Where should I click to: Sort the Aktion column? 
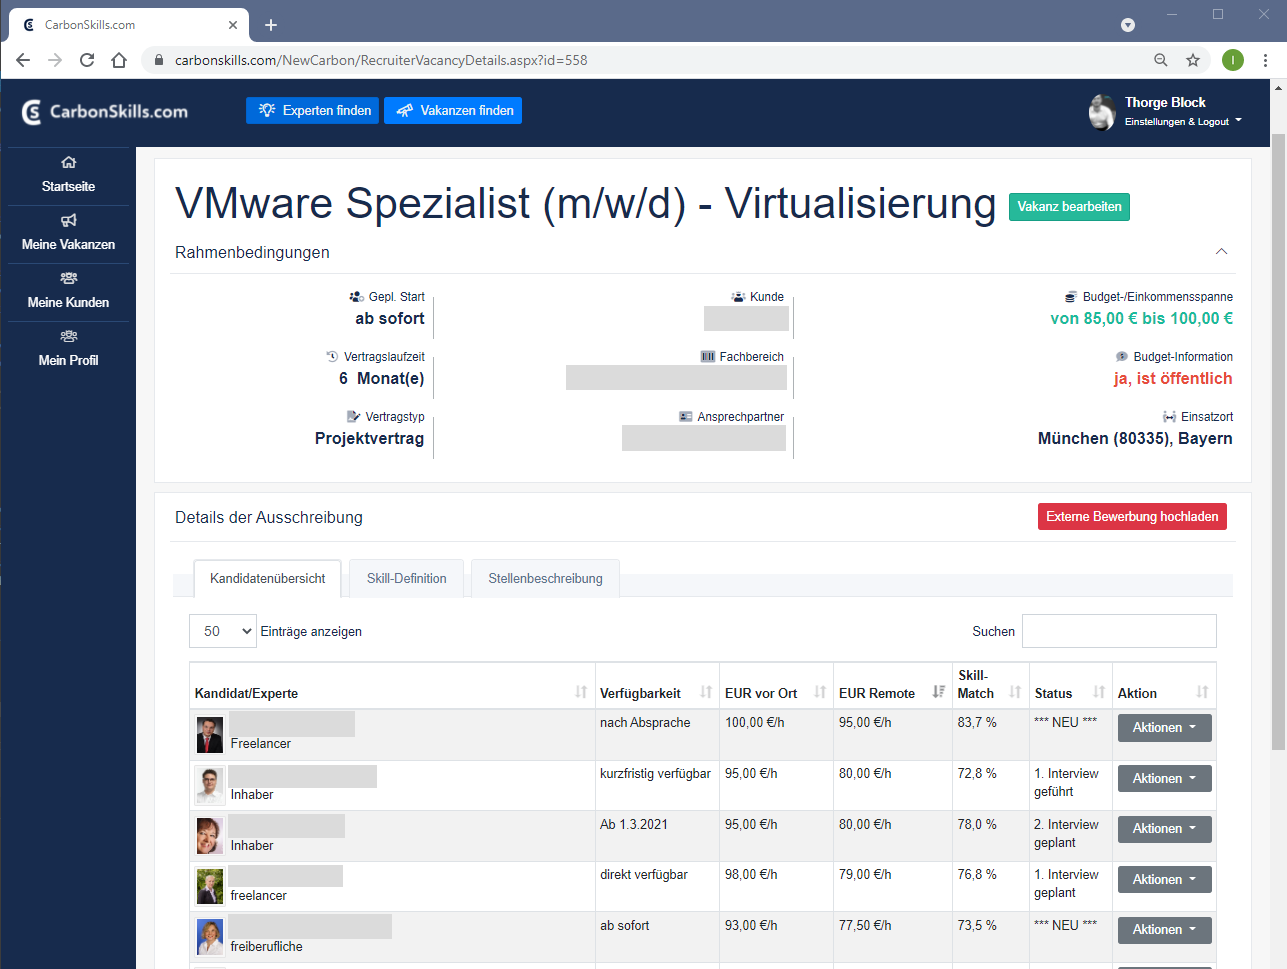tap(1202, 692)
